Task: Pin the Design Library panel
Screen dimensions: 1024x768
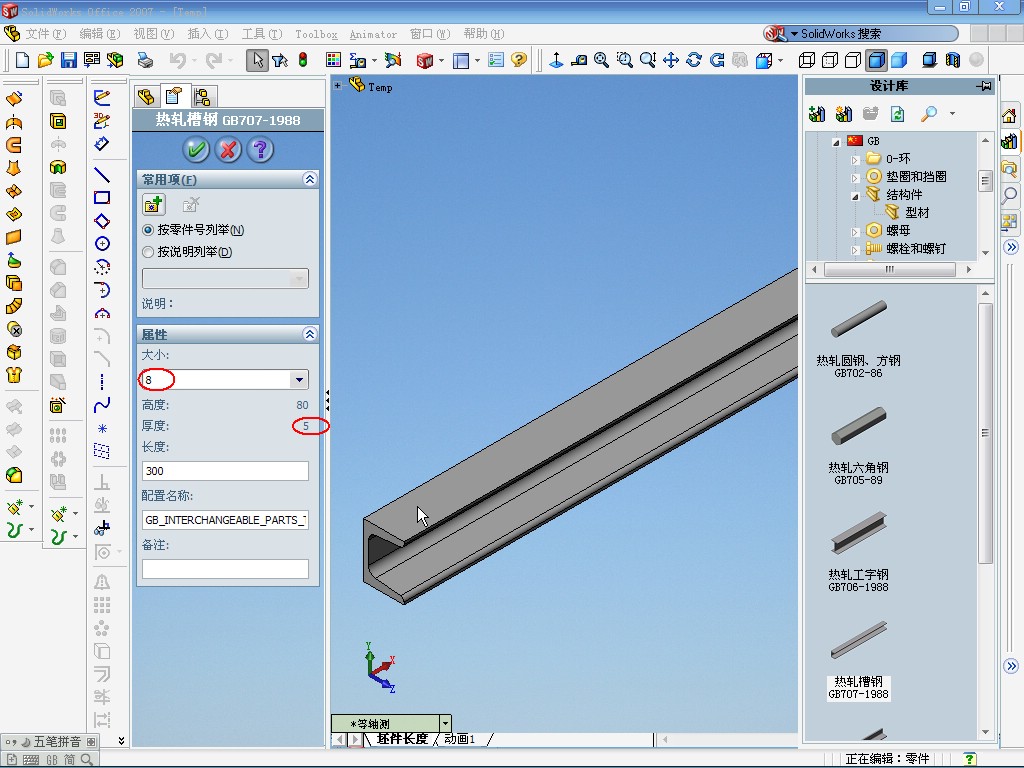Action: pos(984,86)
